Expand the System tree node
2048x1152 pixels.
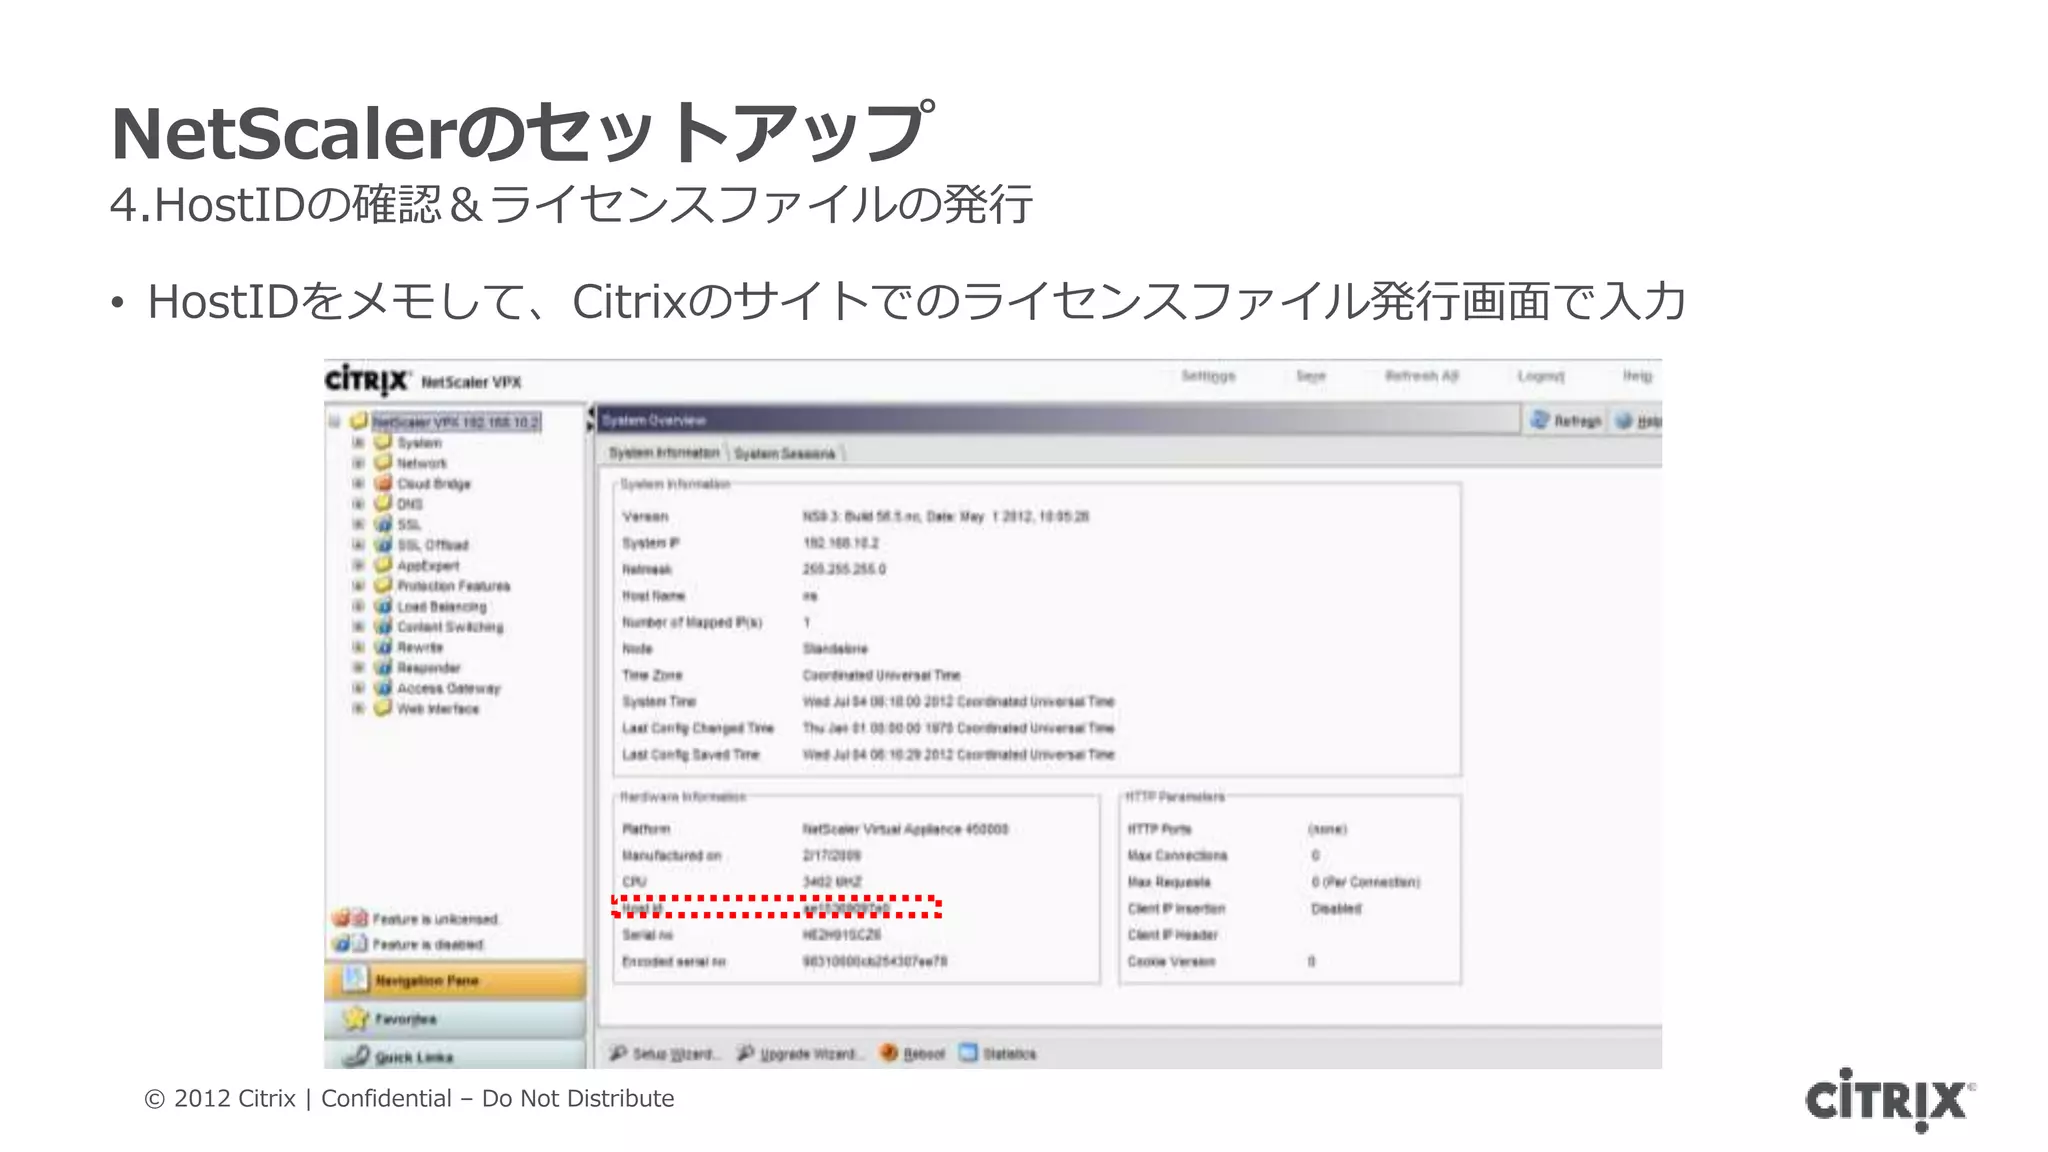pos(358,442)
